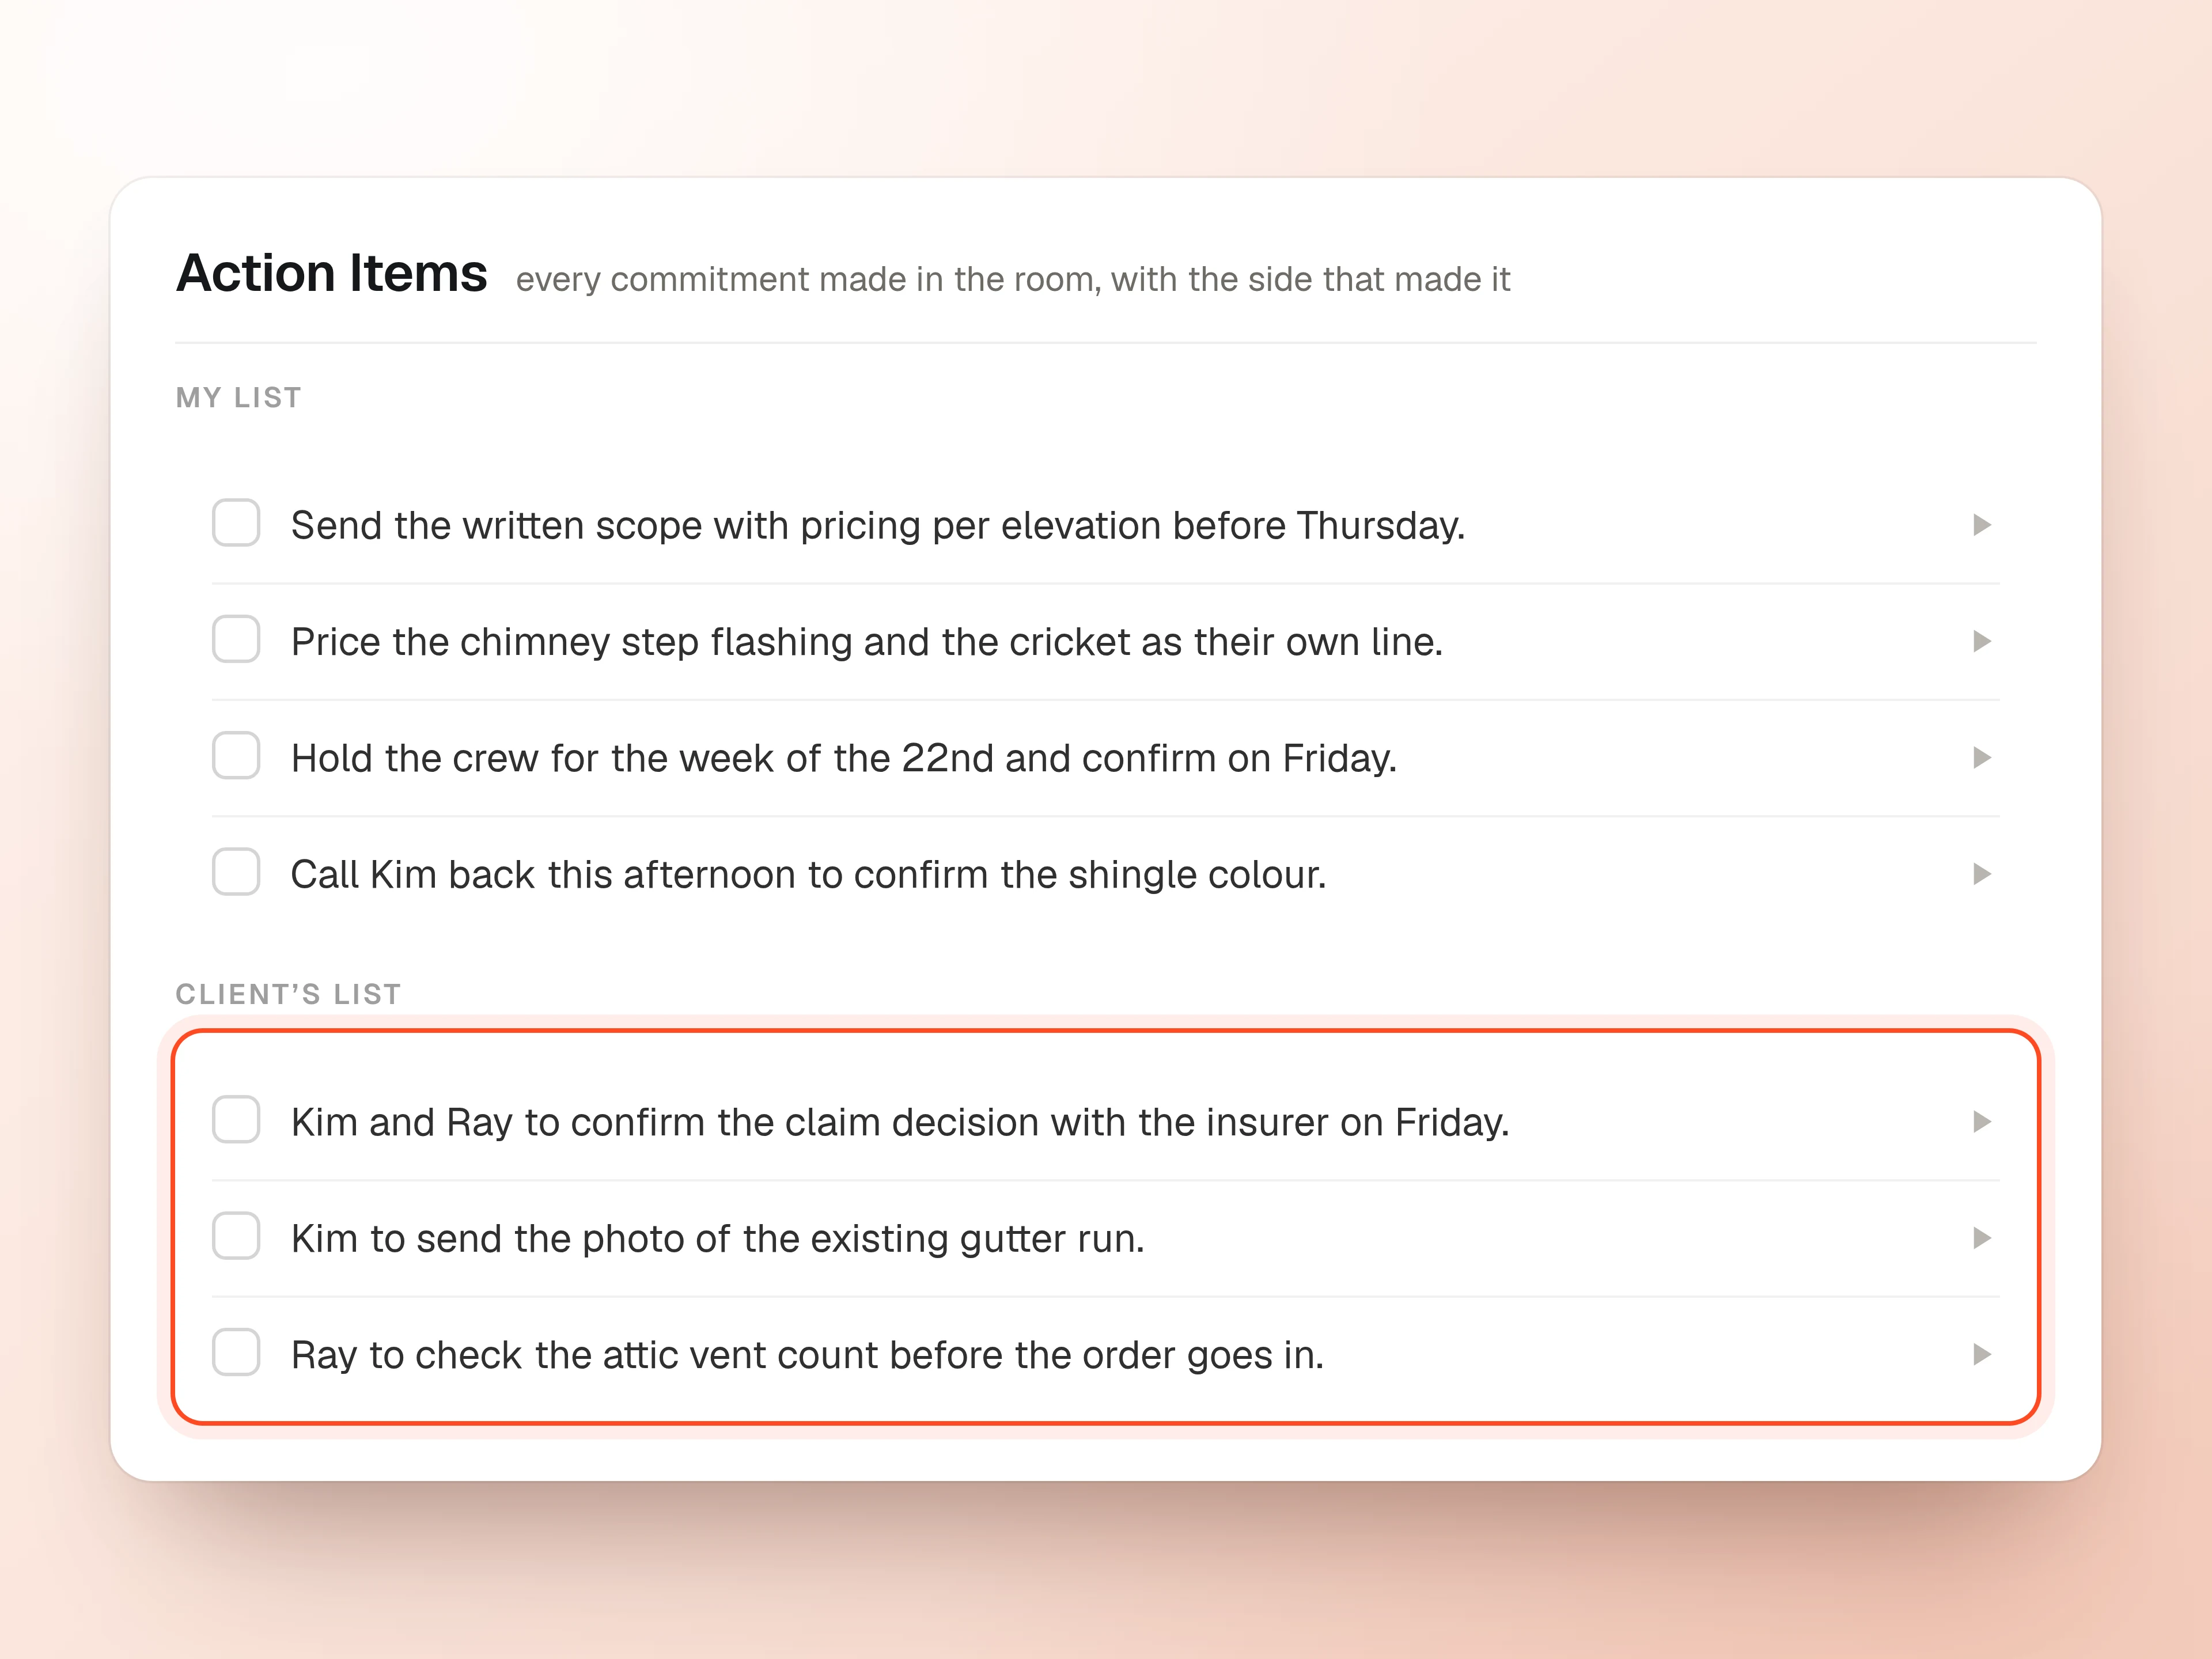Click the Action Items title
The width and height of the screenshot is (2212, 1659).
[x=332, y=273]
